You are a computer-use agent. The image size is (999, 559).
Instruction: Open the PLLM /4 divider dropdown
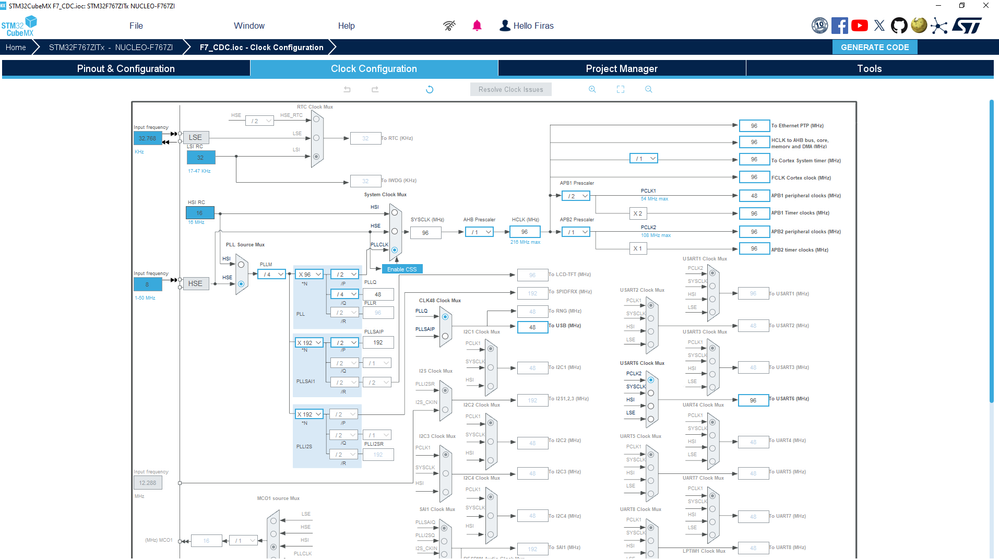(x=271, y=274)
